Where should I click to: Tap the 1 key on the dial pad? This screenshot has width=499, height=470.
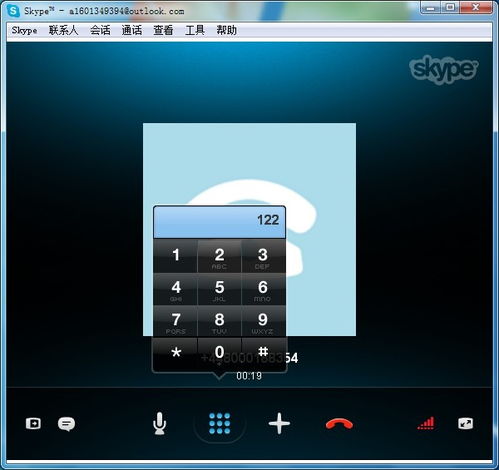(176, 257)
